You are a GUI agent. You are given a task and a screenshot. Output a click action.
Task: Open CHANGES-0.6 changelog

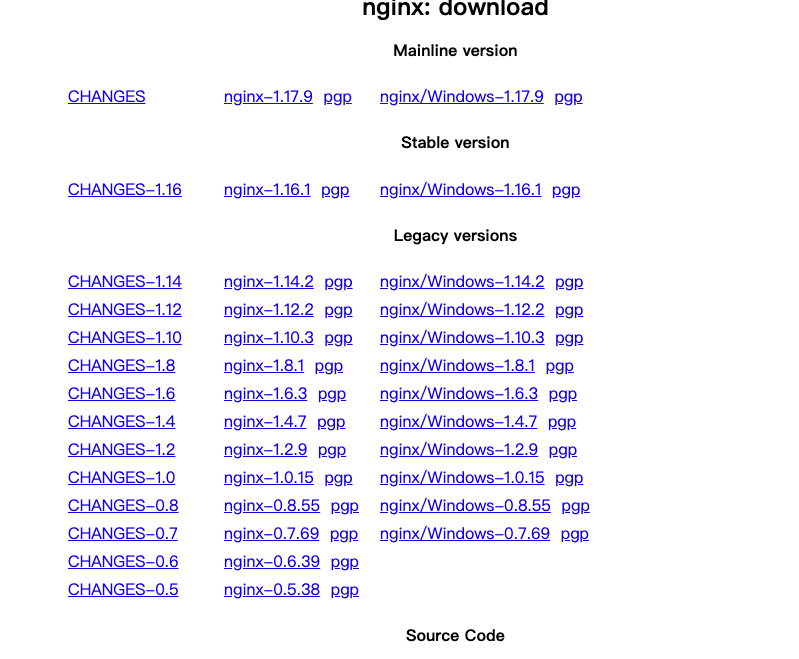(123, 562)
